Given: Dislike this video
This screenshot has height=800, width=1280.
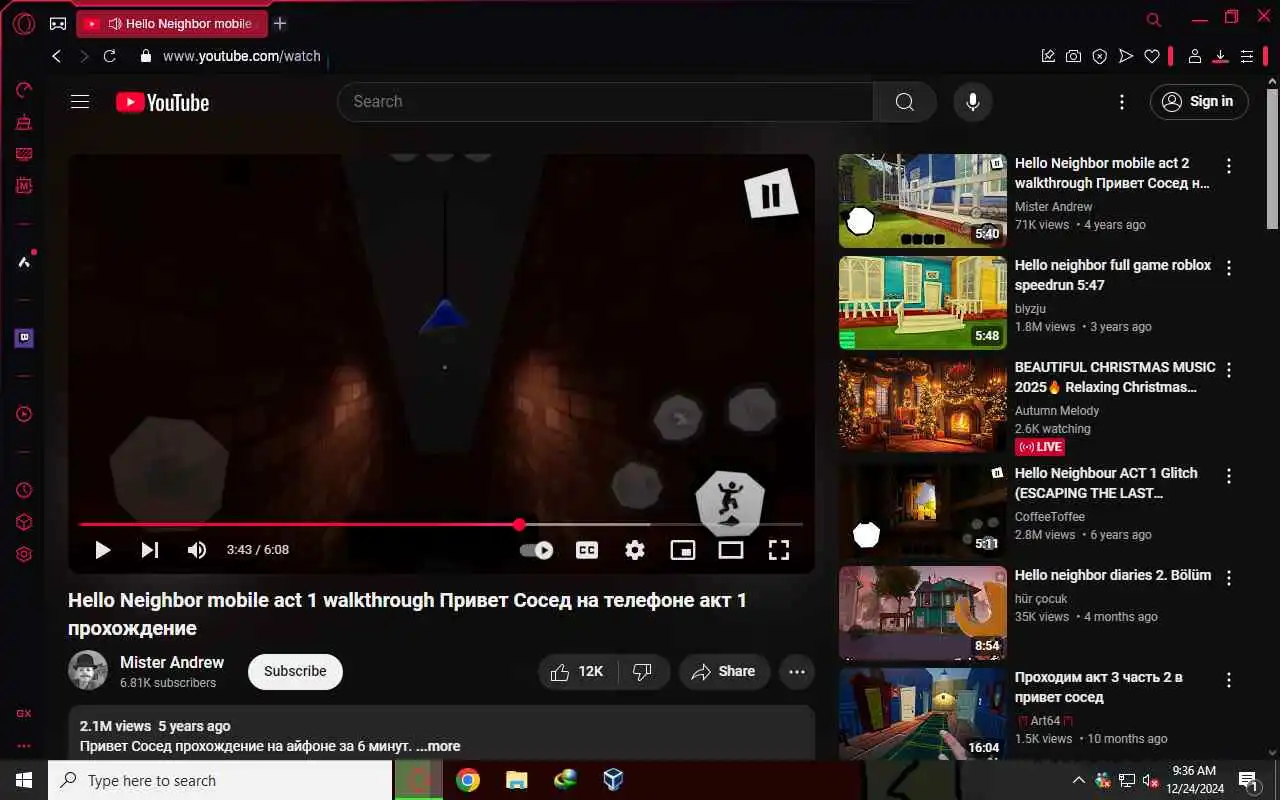Looking at the screenshot, I should coord(643,672).
